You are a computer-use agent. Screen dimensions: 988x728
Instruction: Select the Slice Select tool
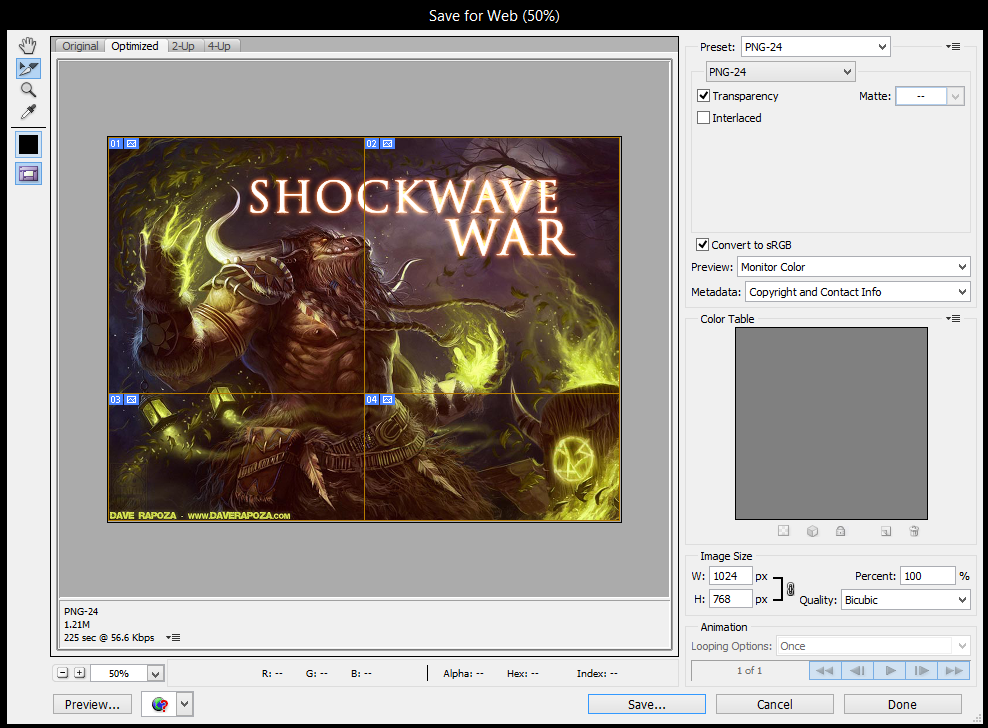pyautogui.click(x=28, y=68)
